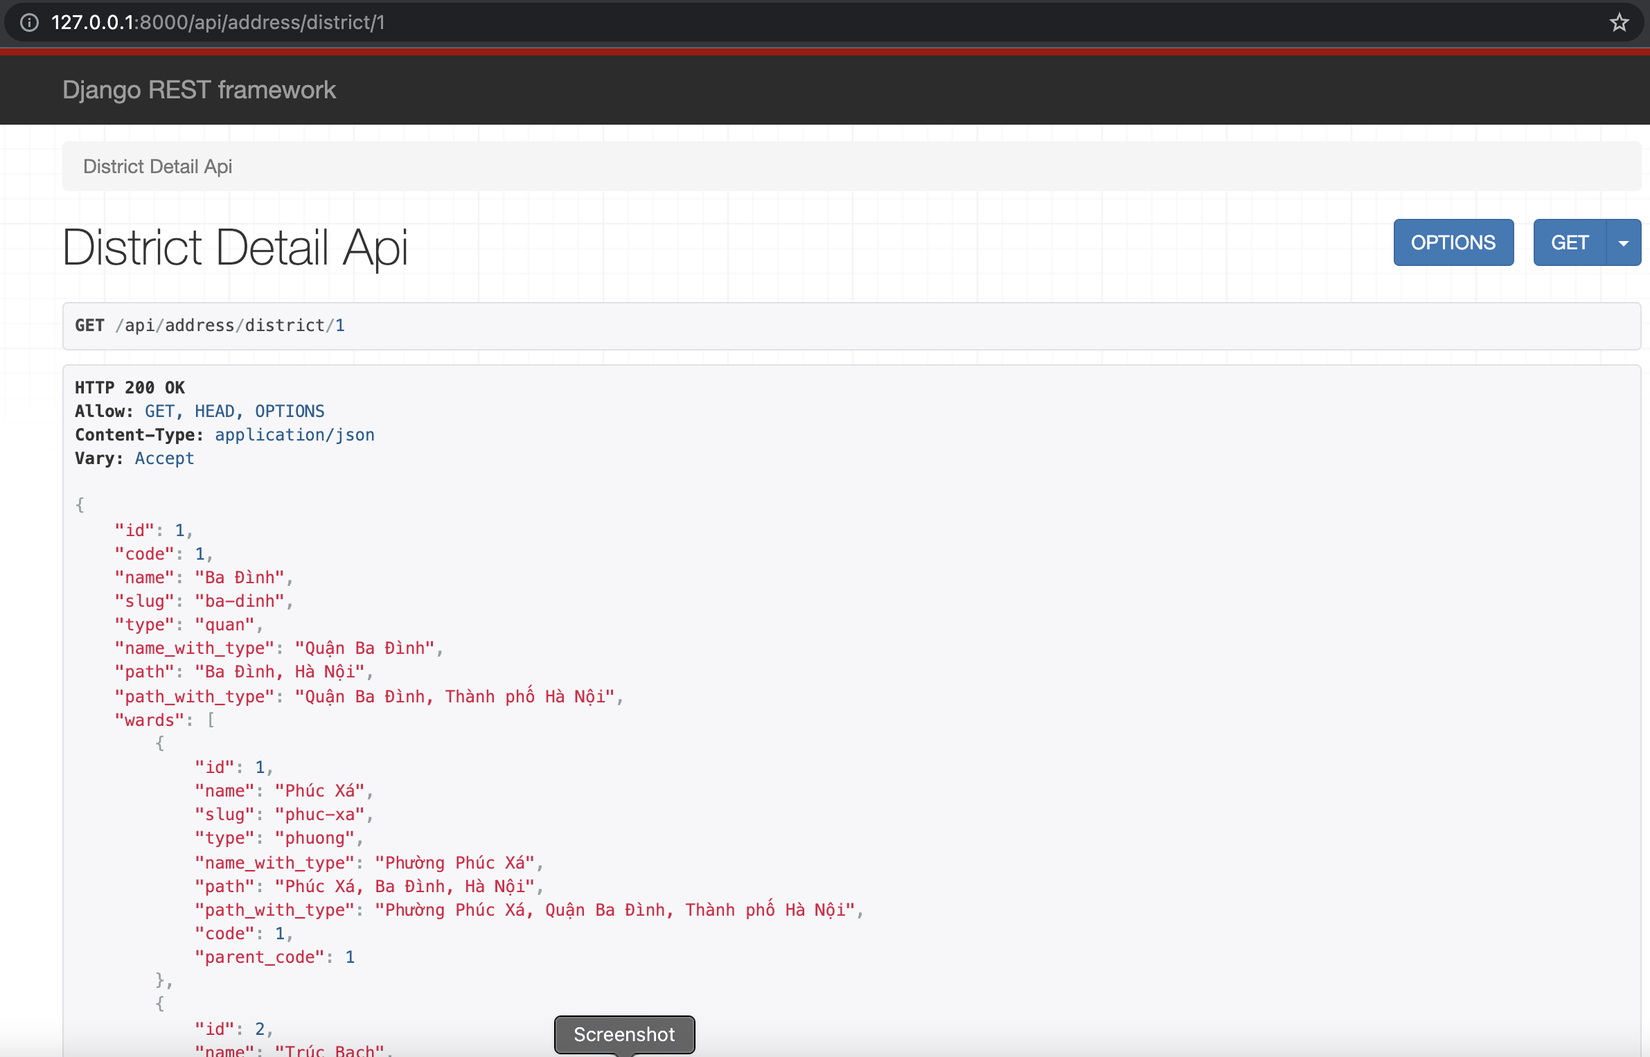Click the HTTP 200 OK status line
Image resolution: width=1650 pixels, height=1057 pixels.
click(130, 388)
